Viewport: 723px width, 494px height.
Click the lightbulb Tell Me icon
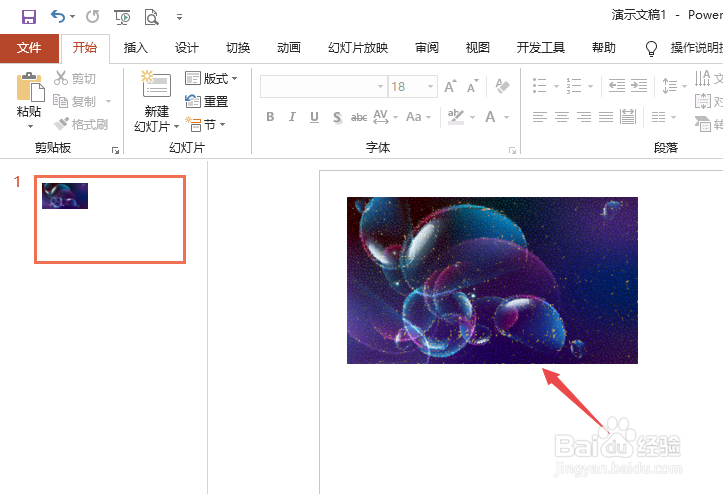[651, 48]
